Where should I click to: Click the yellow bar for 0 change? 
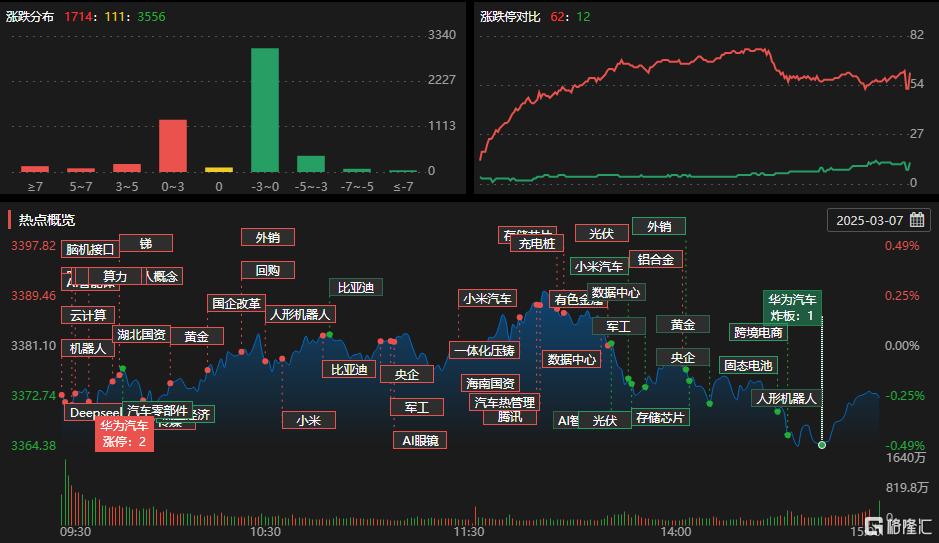(219, 170)
